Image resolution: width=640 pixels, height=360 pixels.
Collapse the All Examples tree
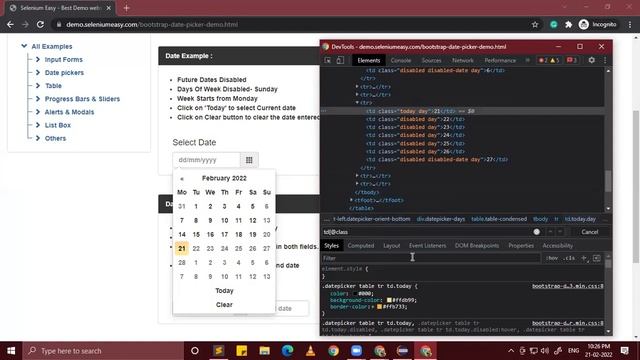pyautogui.click(x=24, y=46)
